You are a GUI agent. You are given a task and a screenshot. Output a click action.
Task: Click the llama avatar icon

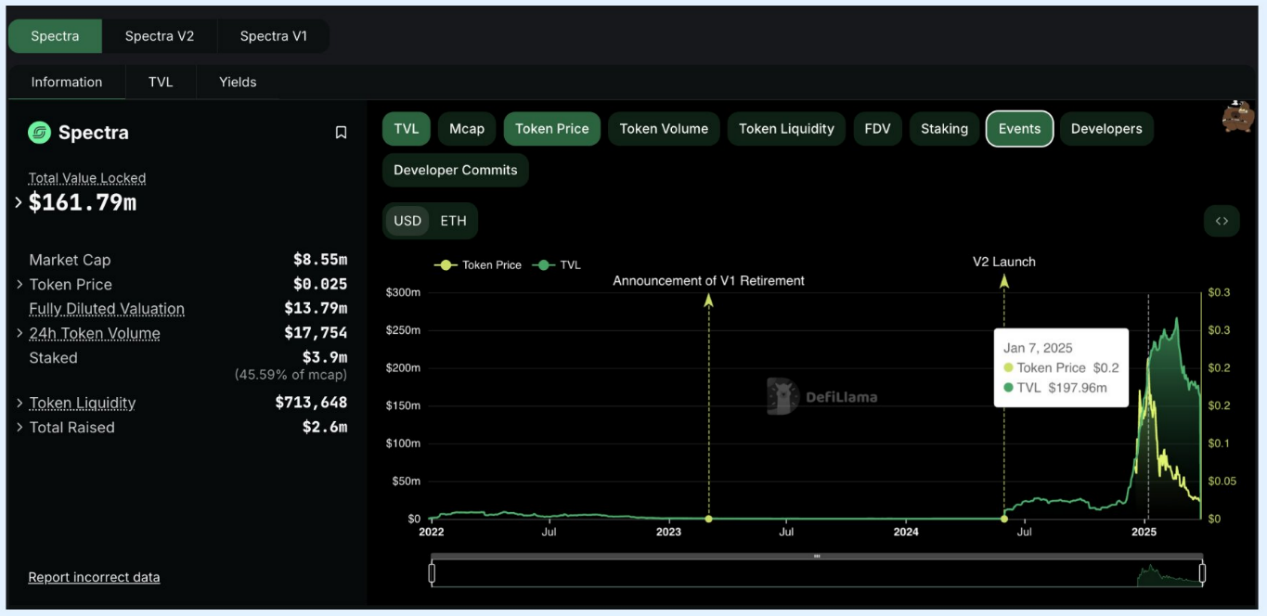pyautogui.click(x=1237, y=117)
